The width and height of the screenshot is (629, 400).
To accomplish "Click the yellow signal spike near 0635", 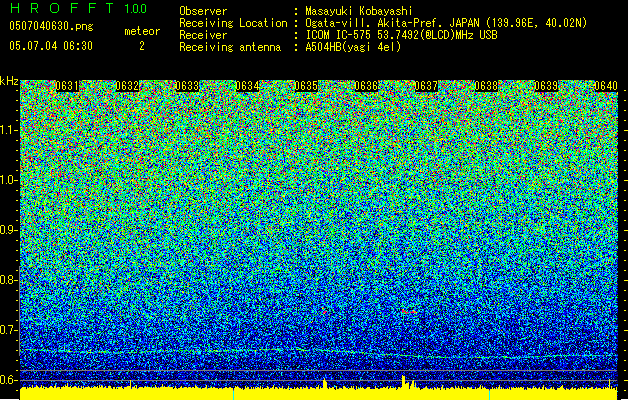I will (x=325, y=384).
